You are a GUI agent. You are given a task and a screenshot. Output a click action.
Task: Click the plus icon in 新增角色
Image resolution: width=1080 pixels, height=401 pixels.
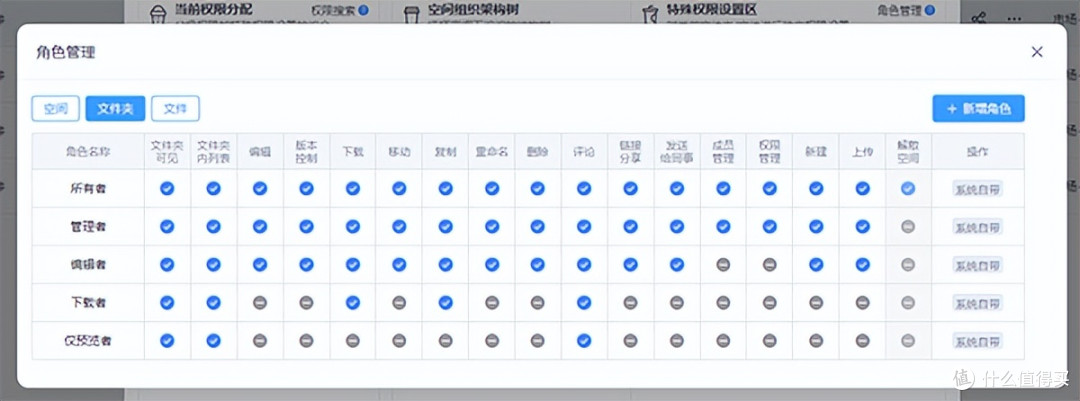tap(952, 109)
